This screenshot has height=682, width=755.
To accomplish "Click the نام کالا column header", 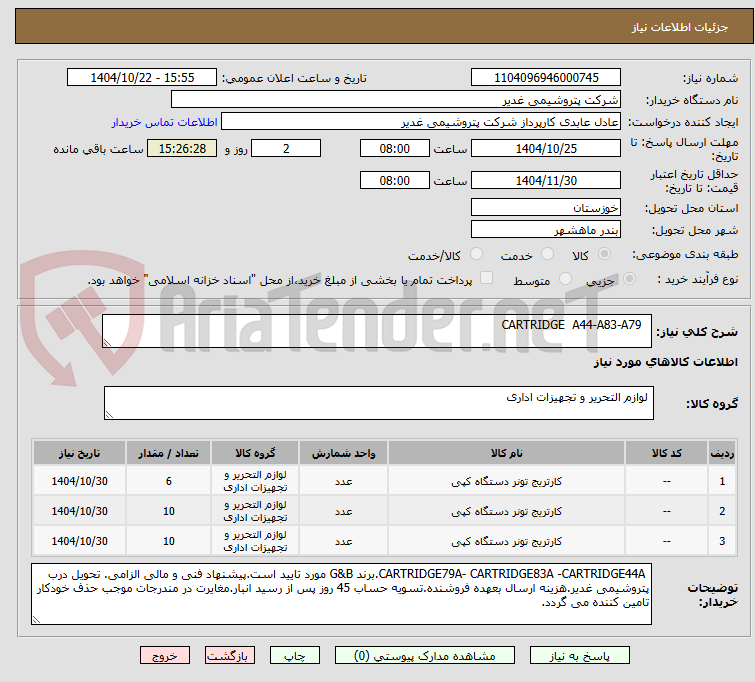I will pyautogui.click(x=507, y=453).
